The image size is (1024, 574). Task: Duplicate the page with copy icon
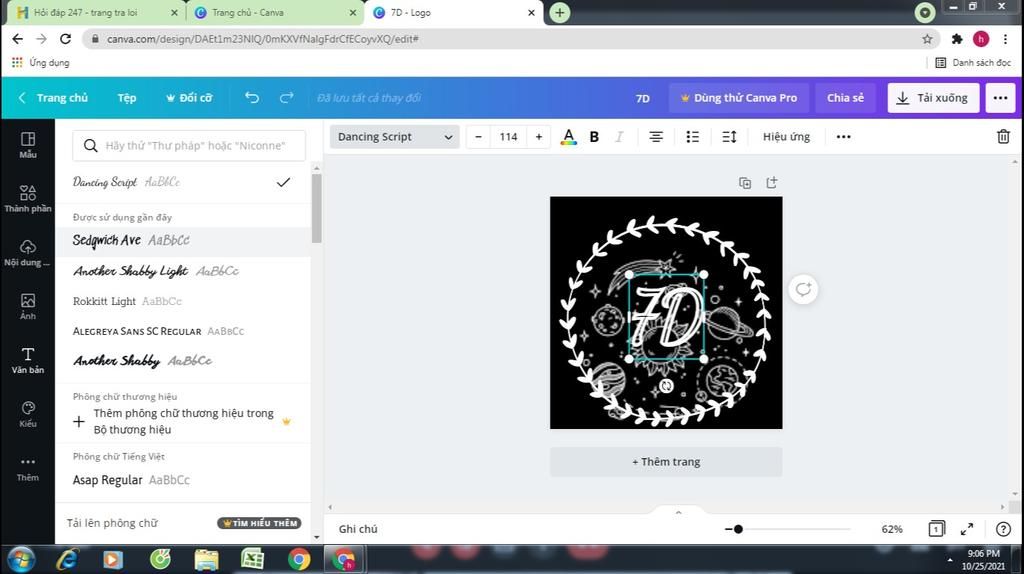click(x=744, y=183)
